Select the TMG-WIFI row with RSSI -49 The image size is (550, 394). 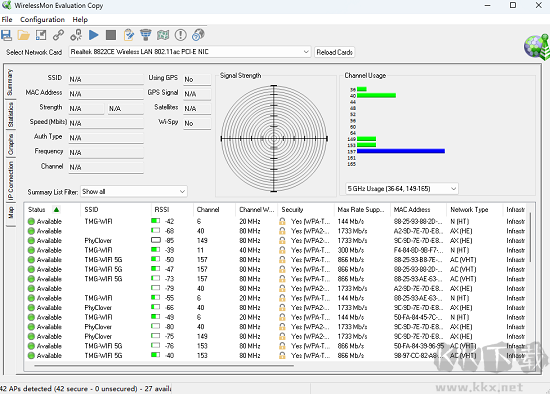[276, 317]
